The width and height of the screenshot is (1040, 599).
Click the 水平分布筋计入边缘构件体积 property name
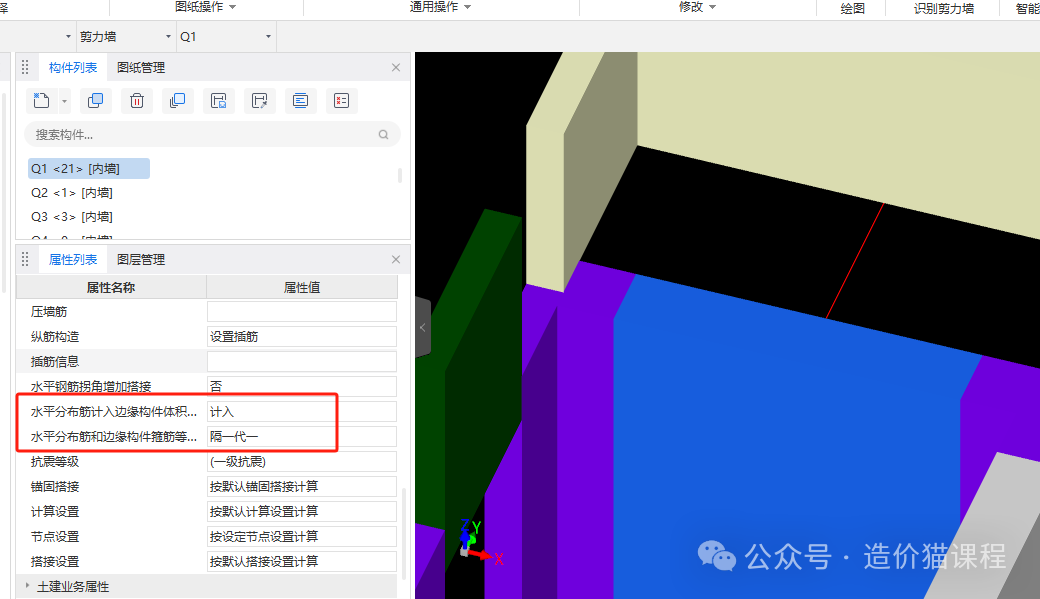click(114, 412)
